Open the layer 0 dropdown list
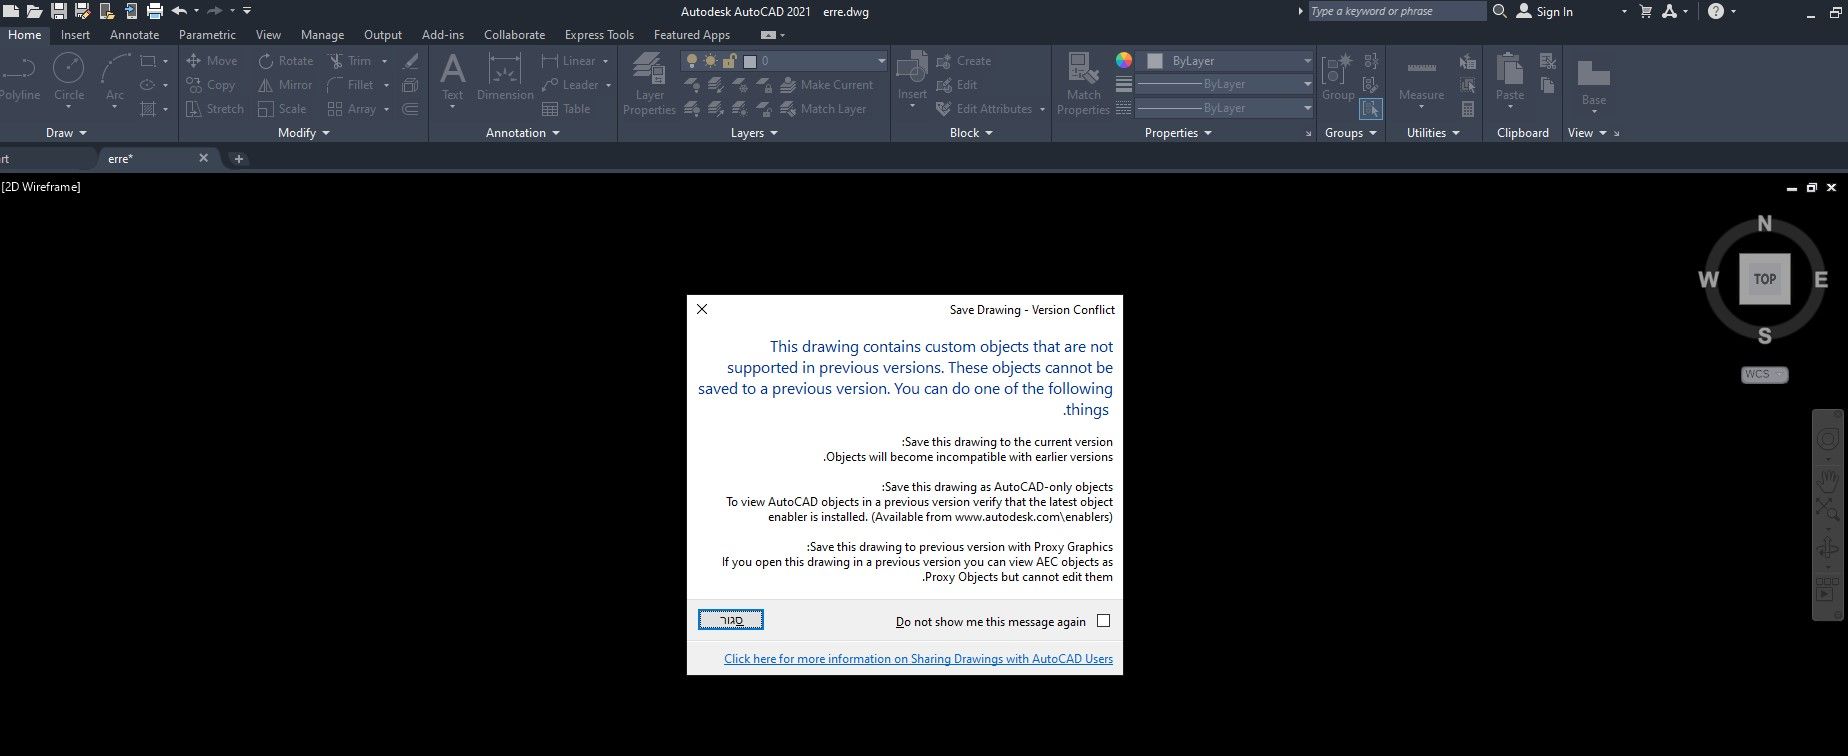Viewport: 1848px width, 756px height. tap(881, 61)
